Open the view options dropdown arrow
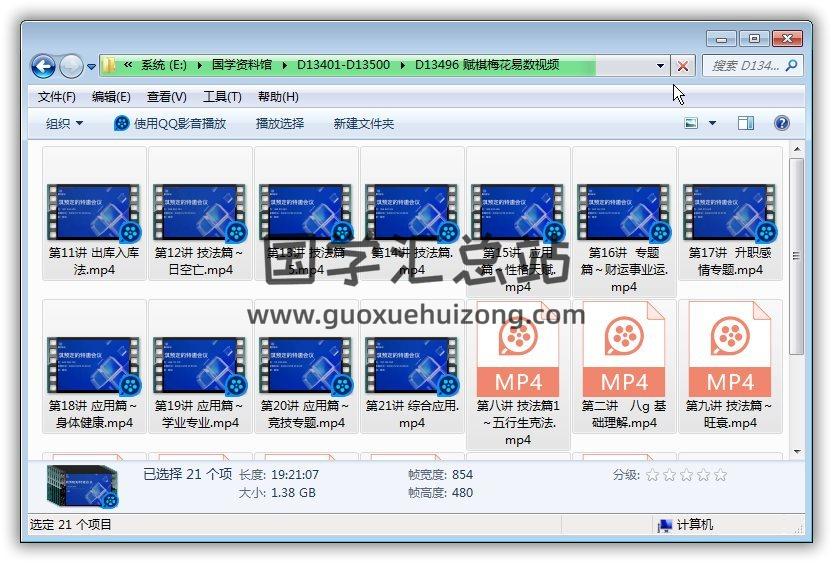The height and width of the screenshot is (563, 833). [712, 123]
